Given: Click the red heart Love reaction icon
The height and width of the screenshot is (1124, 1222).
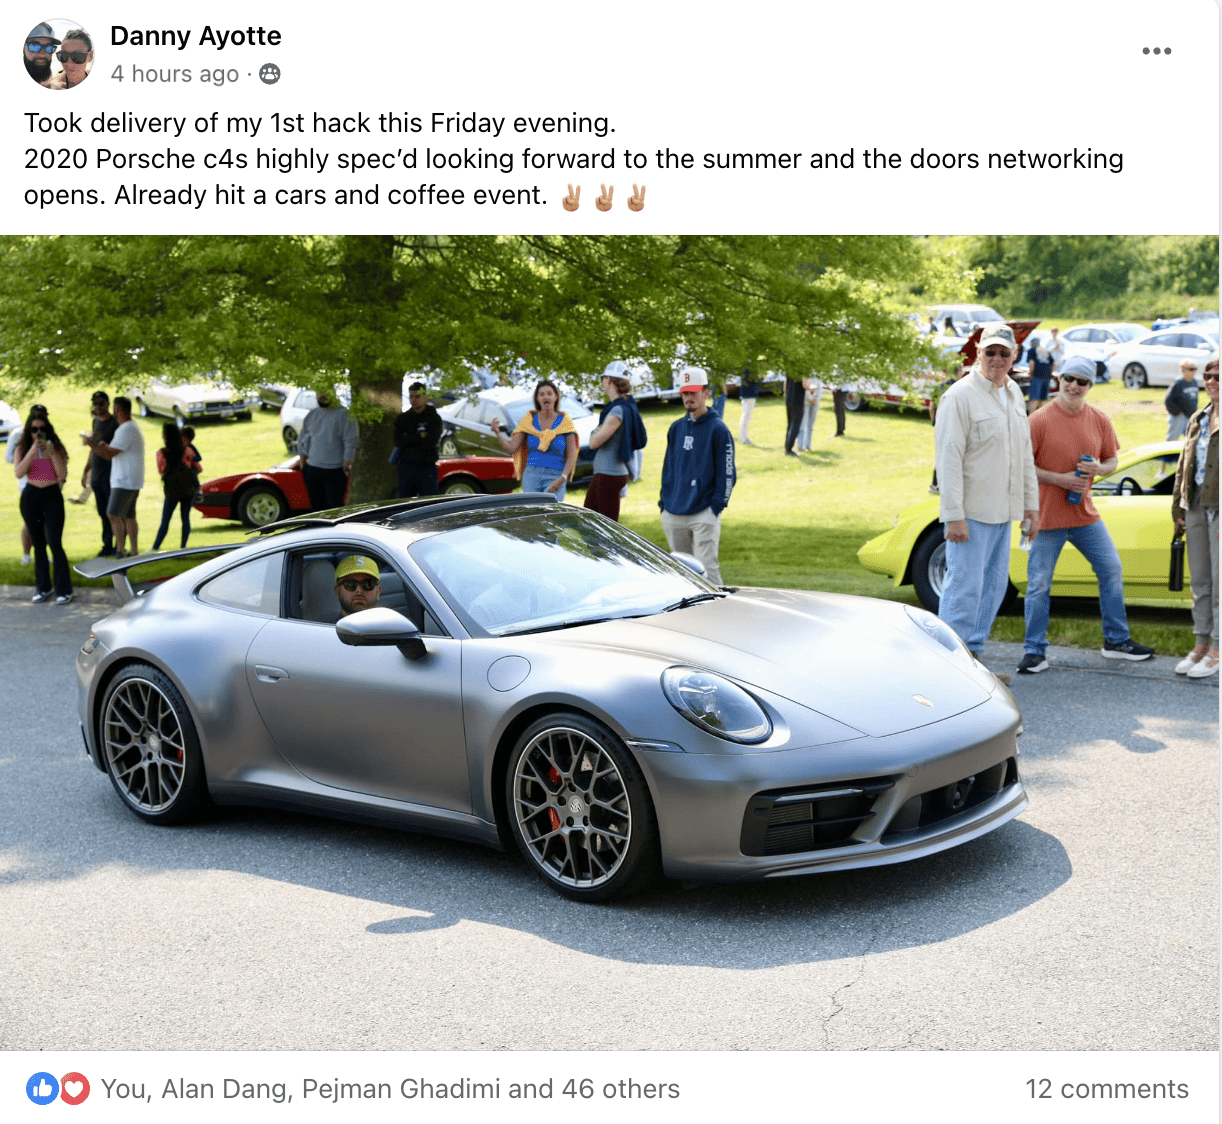Looking at the screenshot, I should click(x=74, y=1089).
